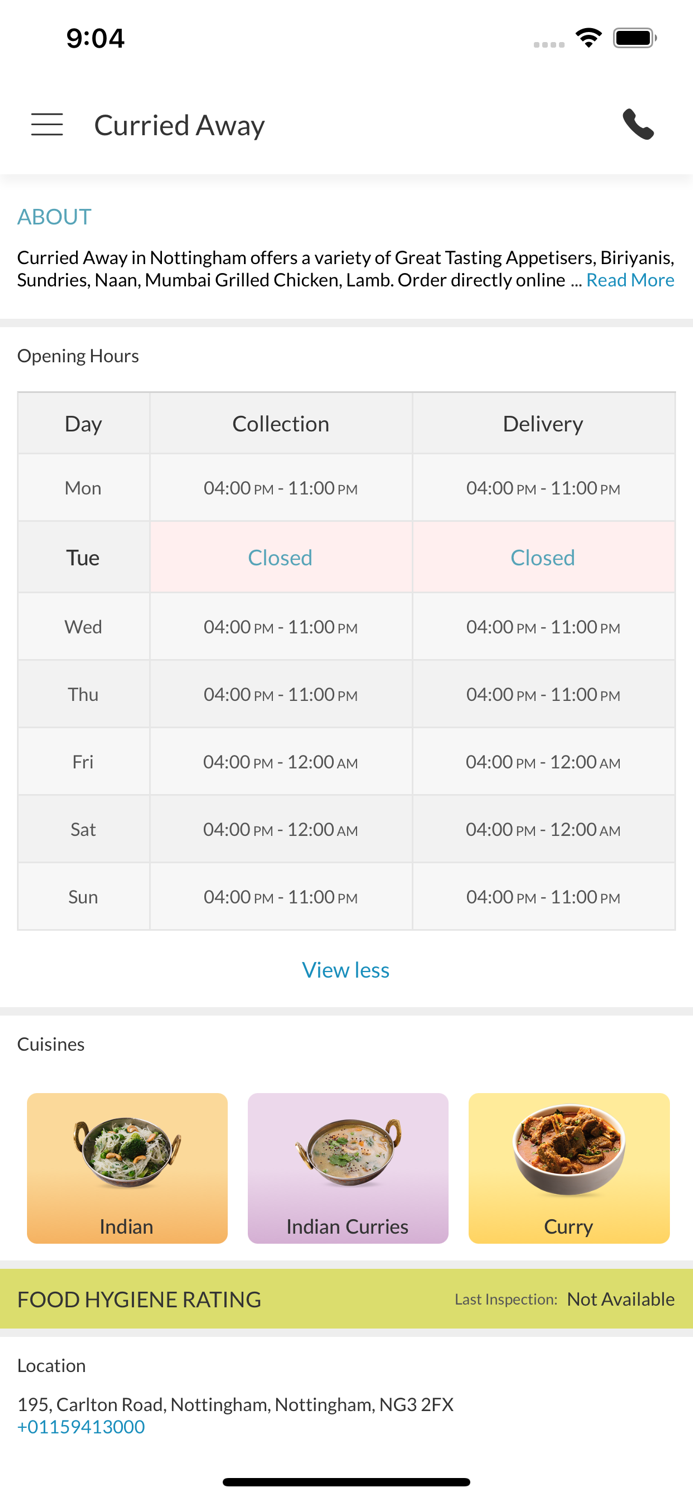693x1500 pixels.
Task: Open the hamburger navigation menu
Action: coord(47,125)
